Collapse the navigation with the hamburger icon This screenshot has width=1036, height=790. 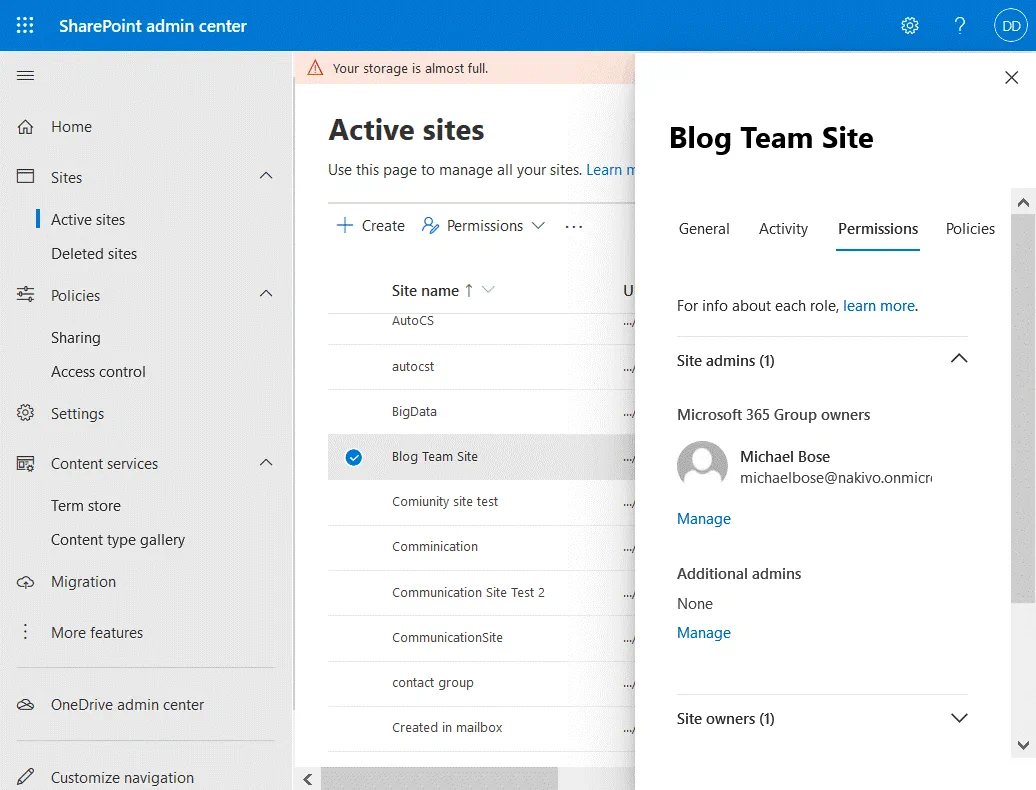coord(25,75)
